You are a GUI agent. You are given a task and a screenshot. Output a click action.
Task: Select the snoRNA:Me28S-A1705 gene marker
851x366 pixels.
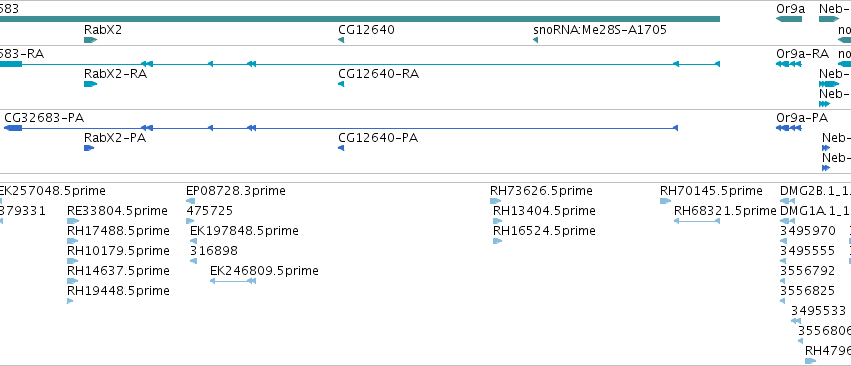[535, 40]
